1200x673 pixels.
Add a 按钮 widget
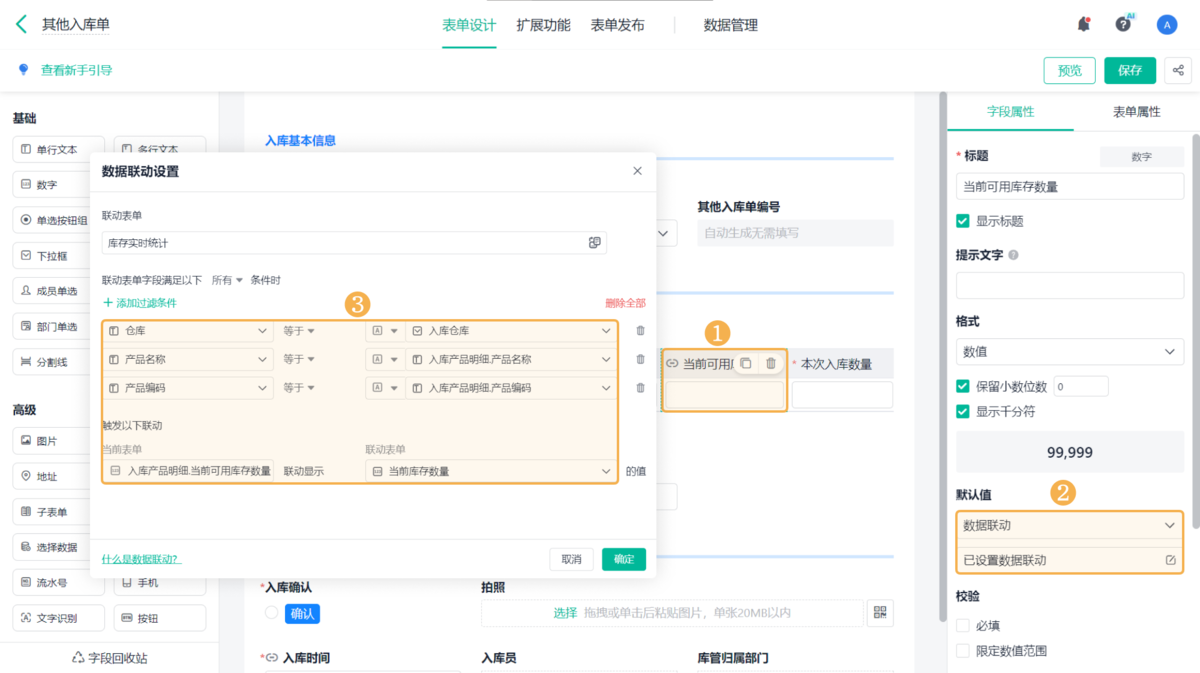coord(160,618)
